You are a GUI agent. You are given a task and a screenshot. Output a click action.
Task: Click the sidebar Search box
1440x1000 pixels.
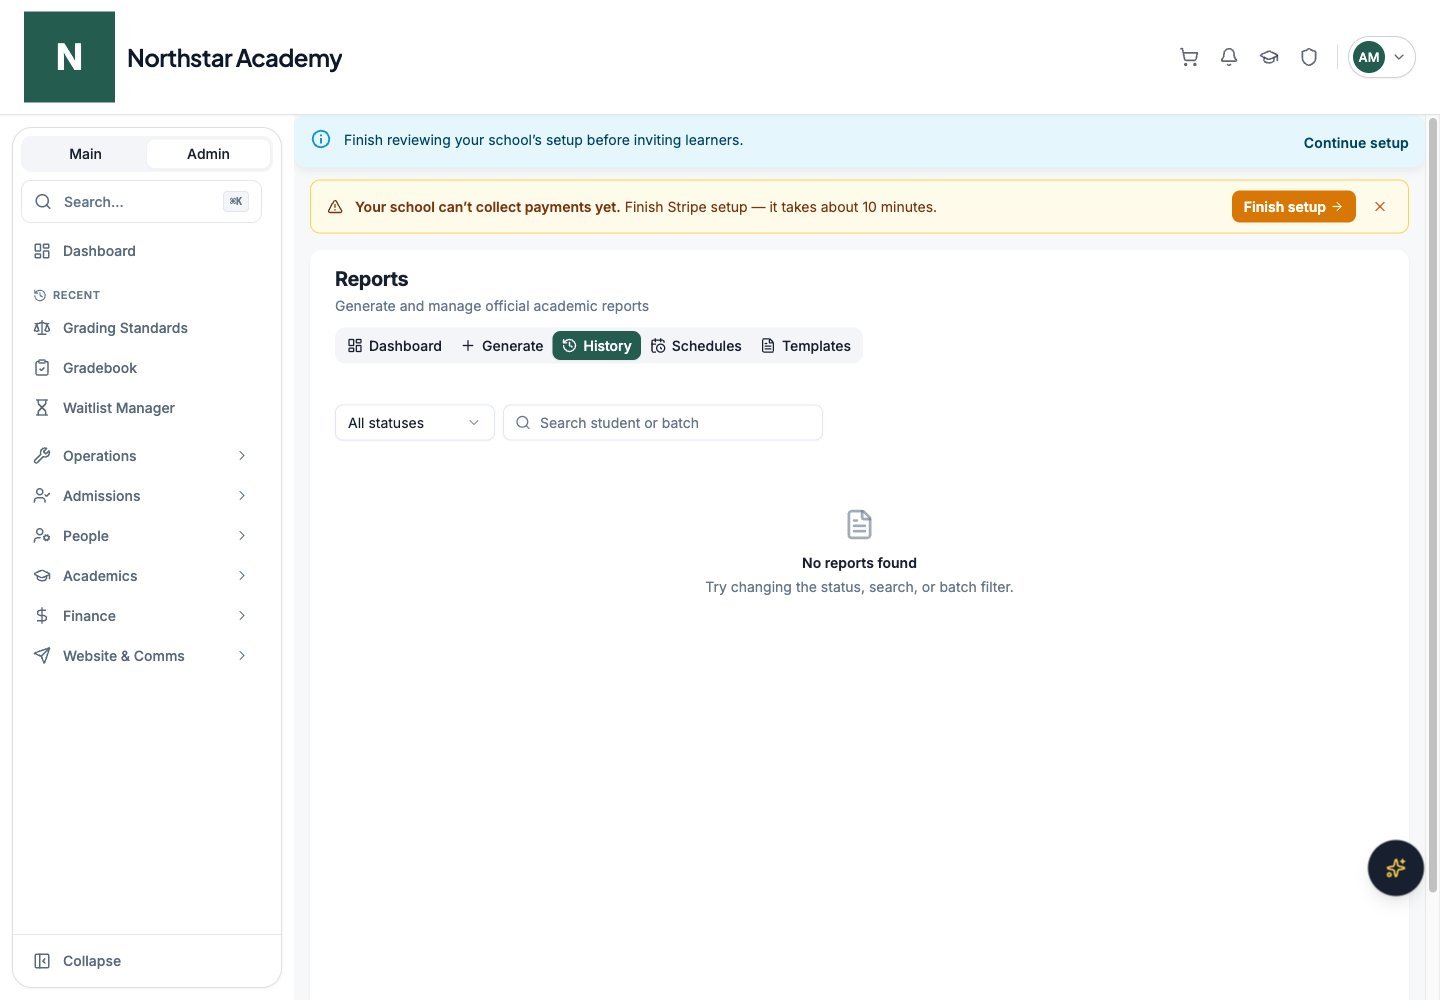point(141,202)
